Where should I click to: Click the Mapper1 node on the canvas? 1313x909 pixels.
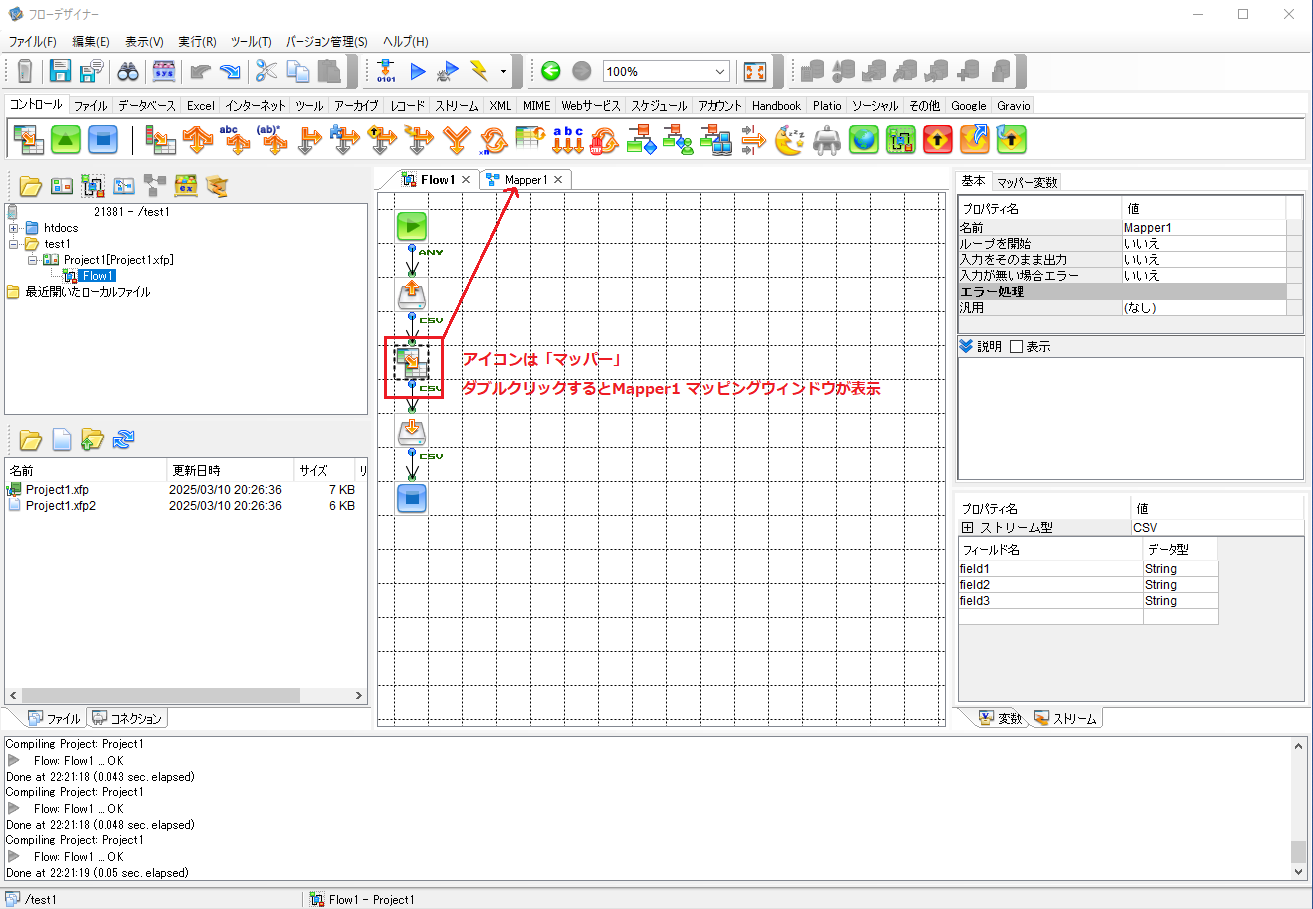[x=412, y=362]
